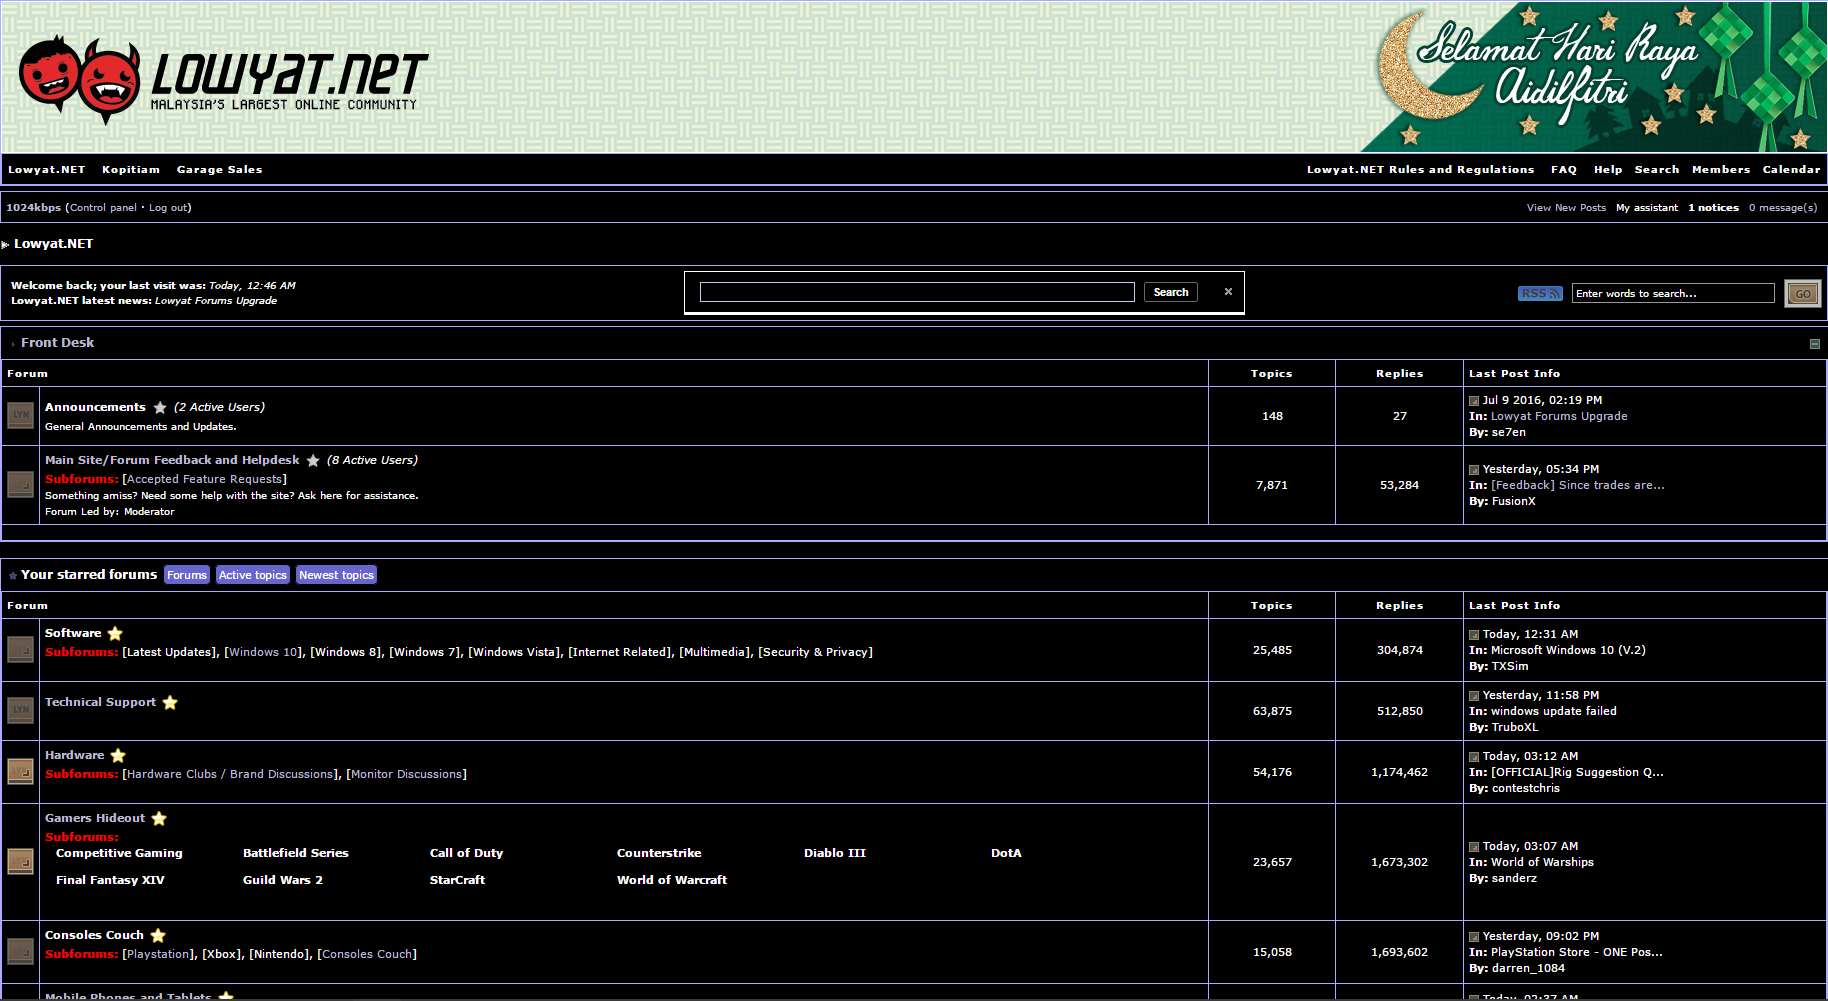Open the Kopitiam menu
This screenshot has height=1001, width=1828.
pos(131,170)
